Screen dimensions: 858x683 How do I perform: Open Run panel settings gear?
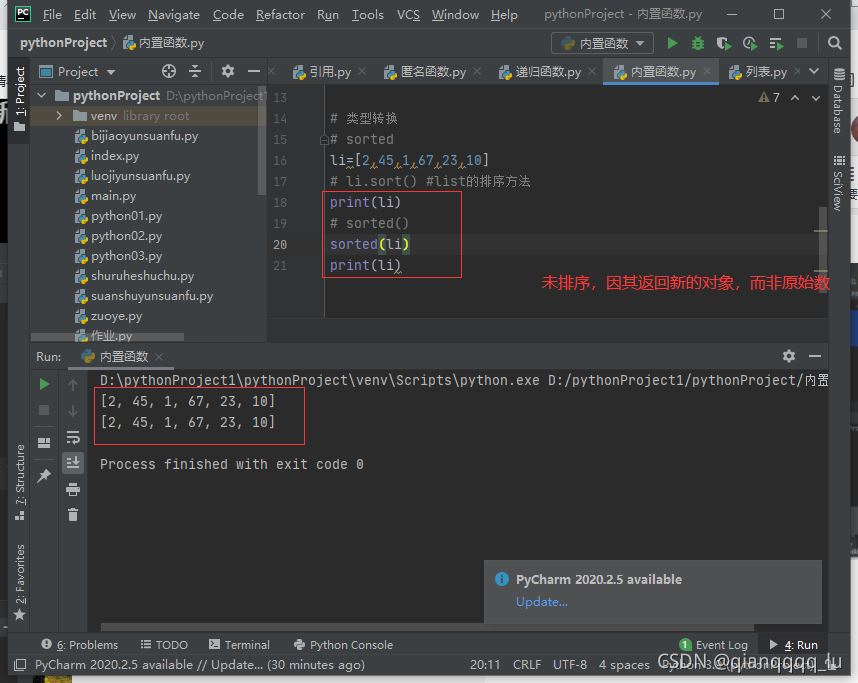[788, 356]
